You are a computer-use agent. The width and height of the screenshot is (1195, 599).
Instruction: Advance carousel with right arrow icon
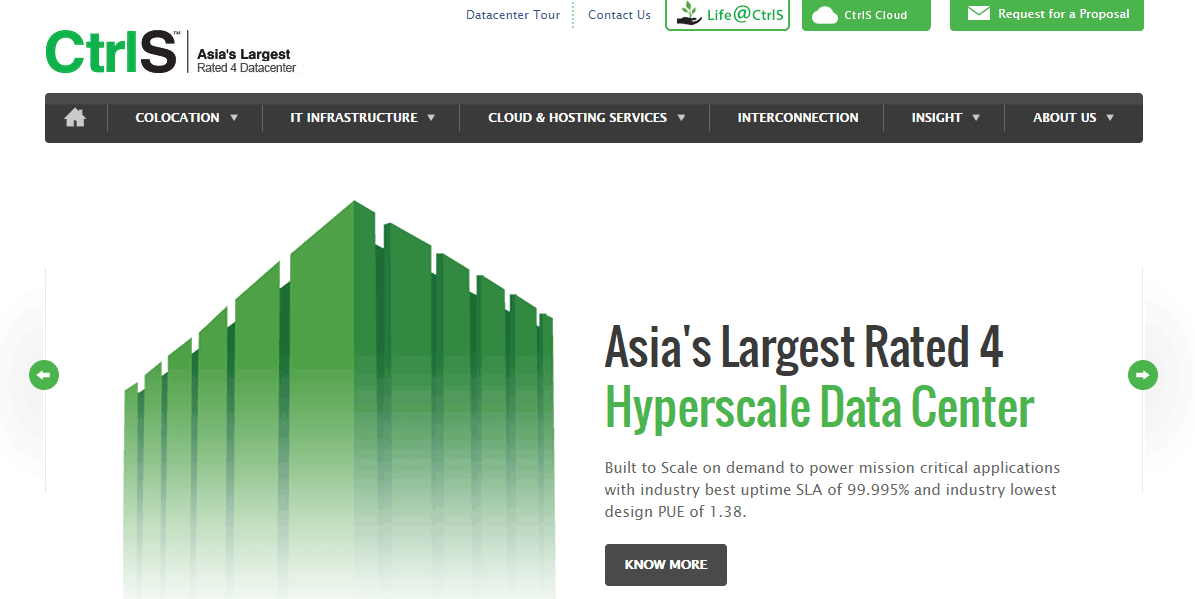tap(1142, 375)
